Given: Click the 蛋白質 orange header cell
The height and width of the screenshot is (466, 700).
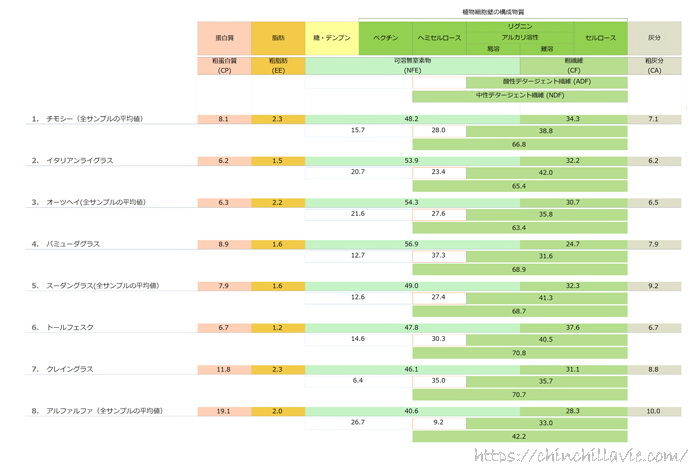Looking at the screenshot, I should point(224,37).
